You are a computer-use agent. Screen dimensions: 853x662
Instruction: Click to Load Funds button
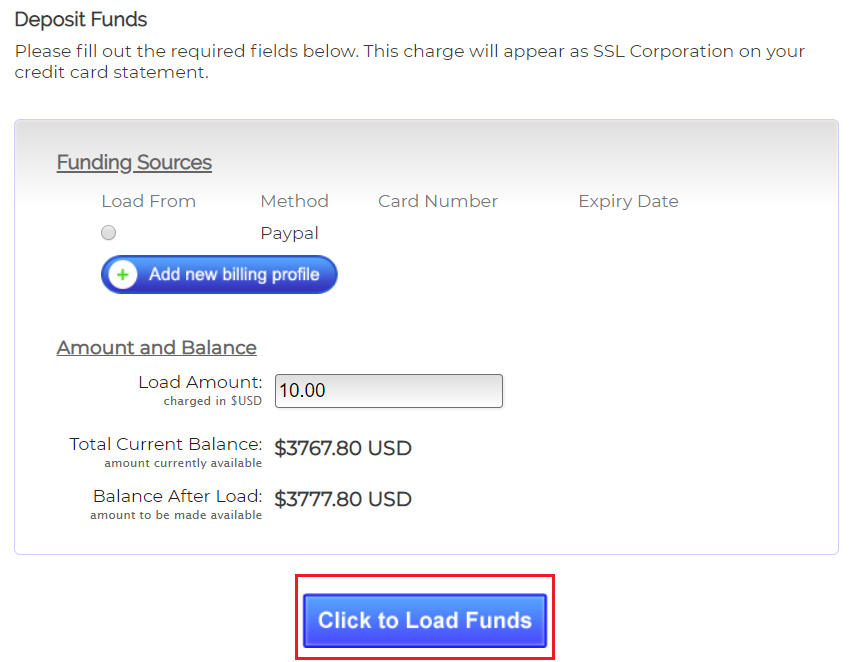pyautogui.click(x=425, y=620)
